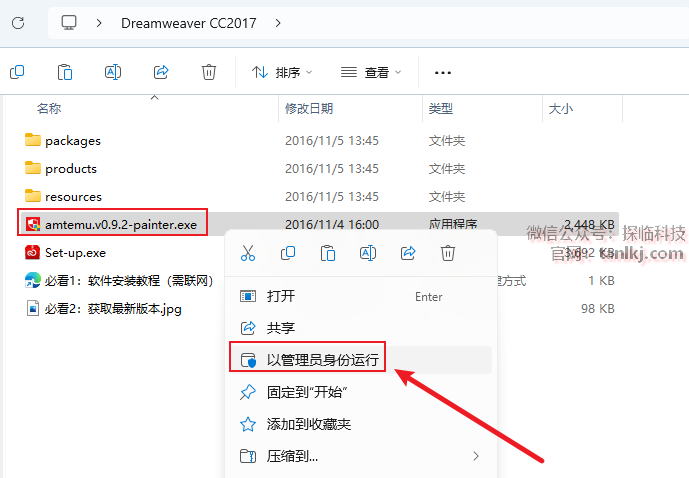Click the packages folder icon
The height and width of the screenshot is (478, 689).
point(33,140)
